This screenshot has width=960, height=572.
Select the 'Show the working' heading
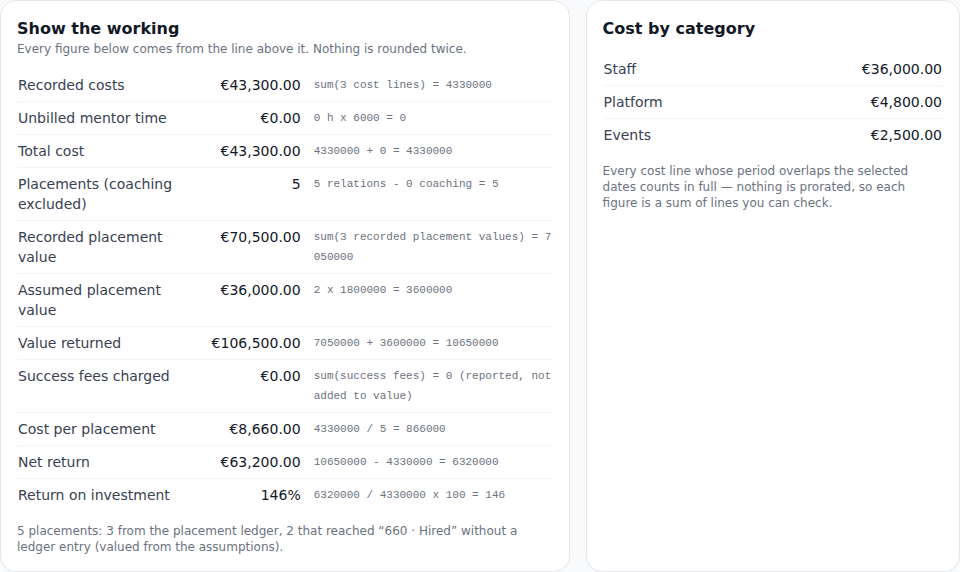(98, 28)
